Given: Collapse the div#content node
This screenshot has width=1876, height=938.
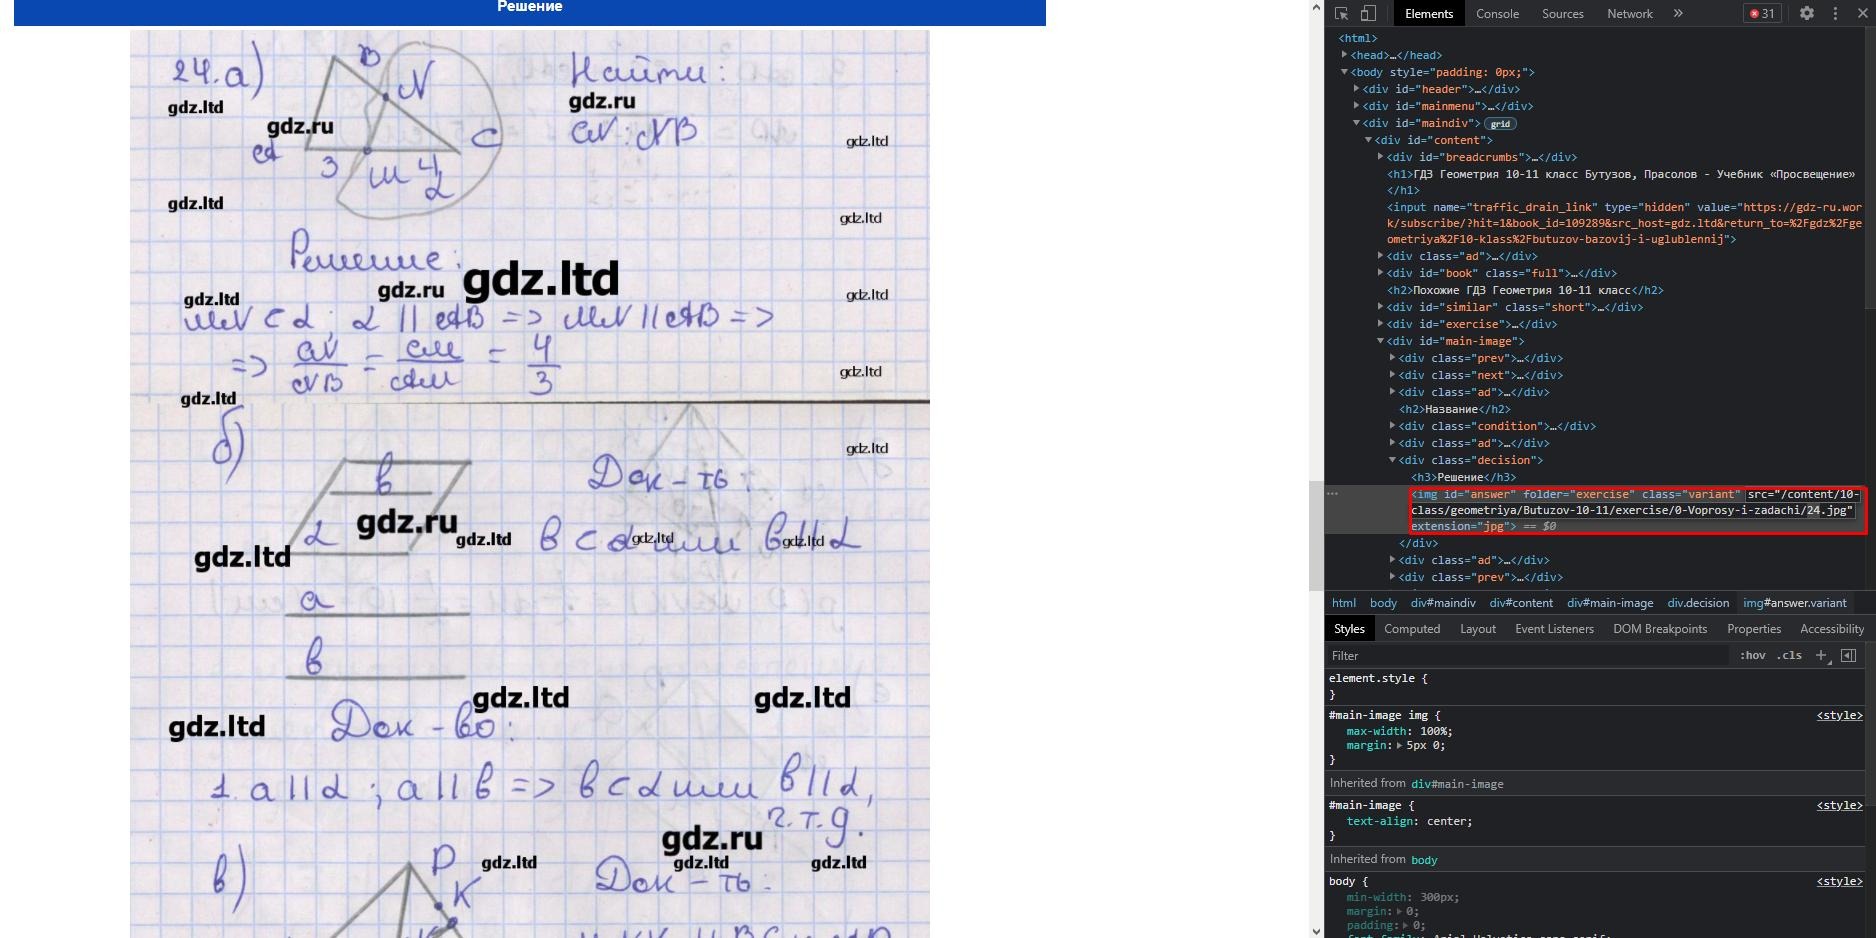Looking at the screenshot, I should [1369, 140].
